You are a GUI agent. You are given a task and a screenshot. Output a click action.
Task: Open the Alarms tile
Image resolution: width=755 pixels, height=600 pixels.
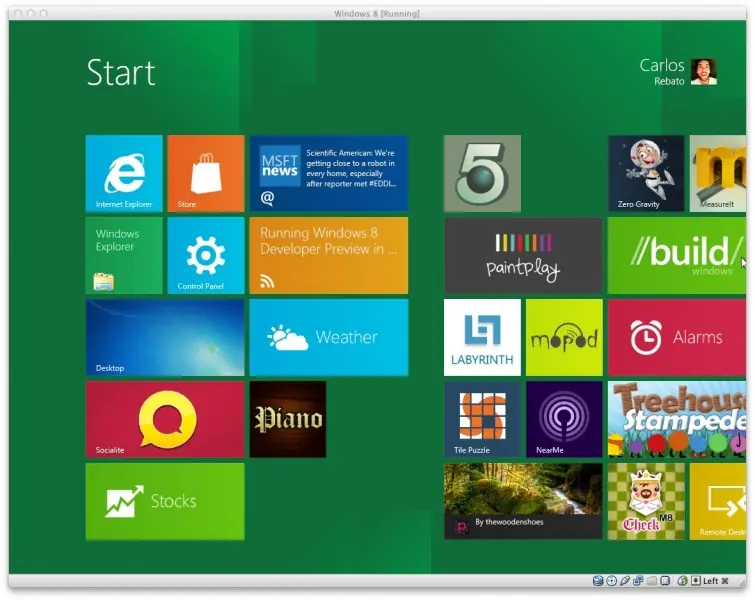677,337
